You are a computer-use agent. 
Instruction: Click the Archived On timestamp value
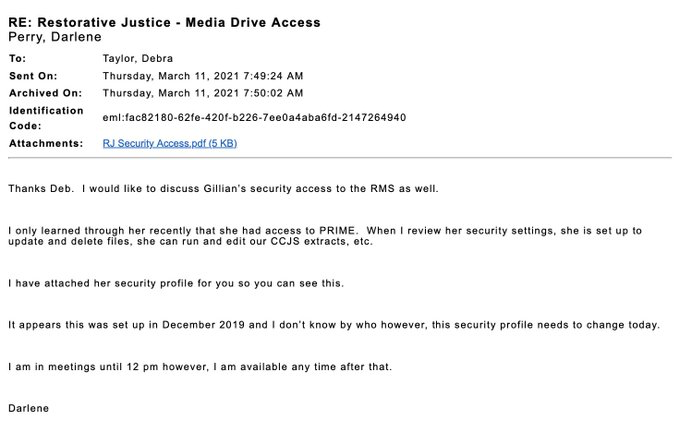[203, 93]
